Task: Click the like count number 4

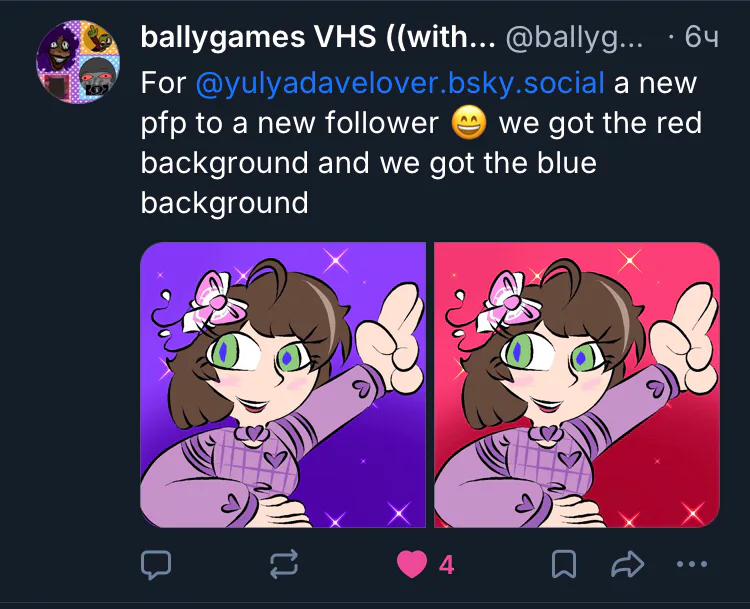Action: [446, 565]
